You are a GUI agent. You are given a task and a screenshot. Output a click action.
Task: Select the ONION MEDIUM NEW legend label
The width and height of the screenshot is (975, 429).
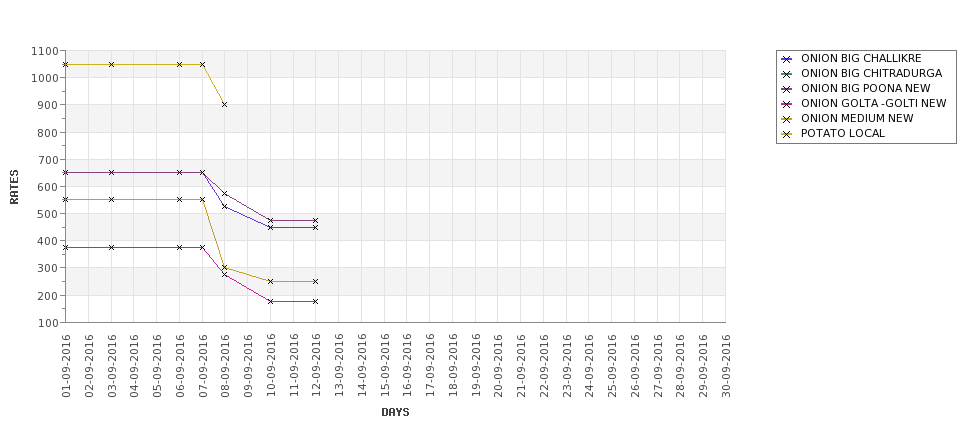(x=857, y=119)
